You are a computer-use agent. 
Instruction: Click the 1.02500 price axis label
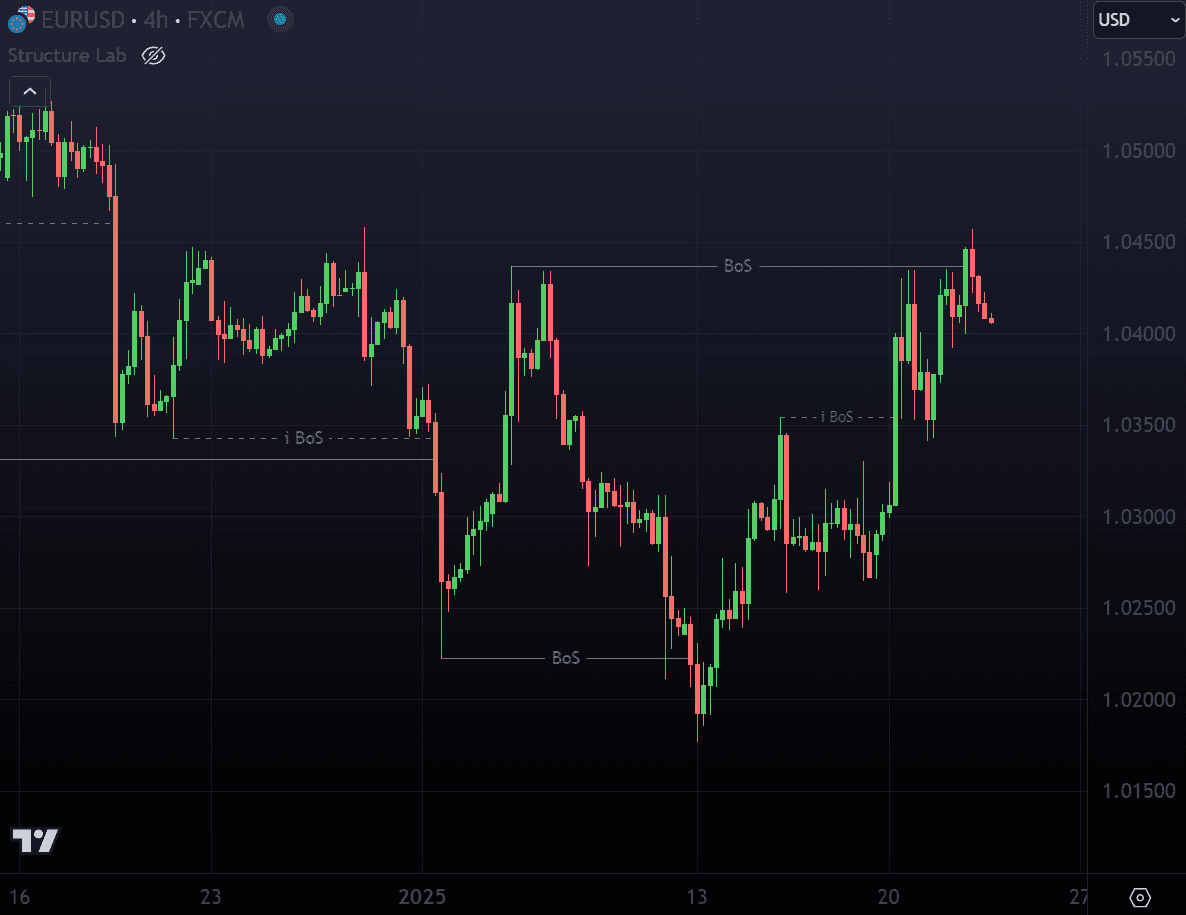tap(1138, 608)
